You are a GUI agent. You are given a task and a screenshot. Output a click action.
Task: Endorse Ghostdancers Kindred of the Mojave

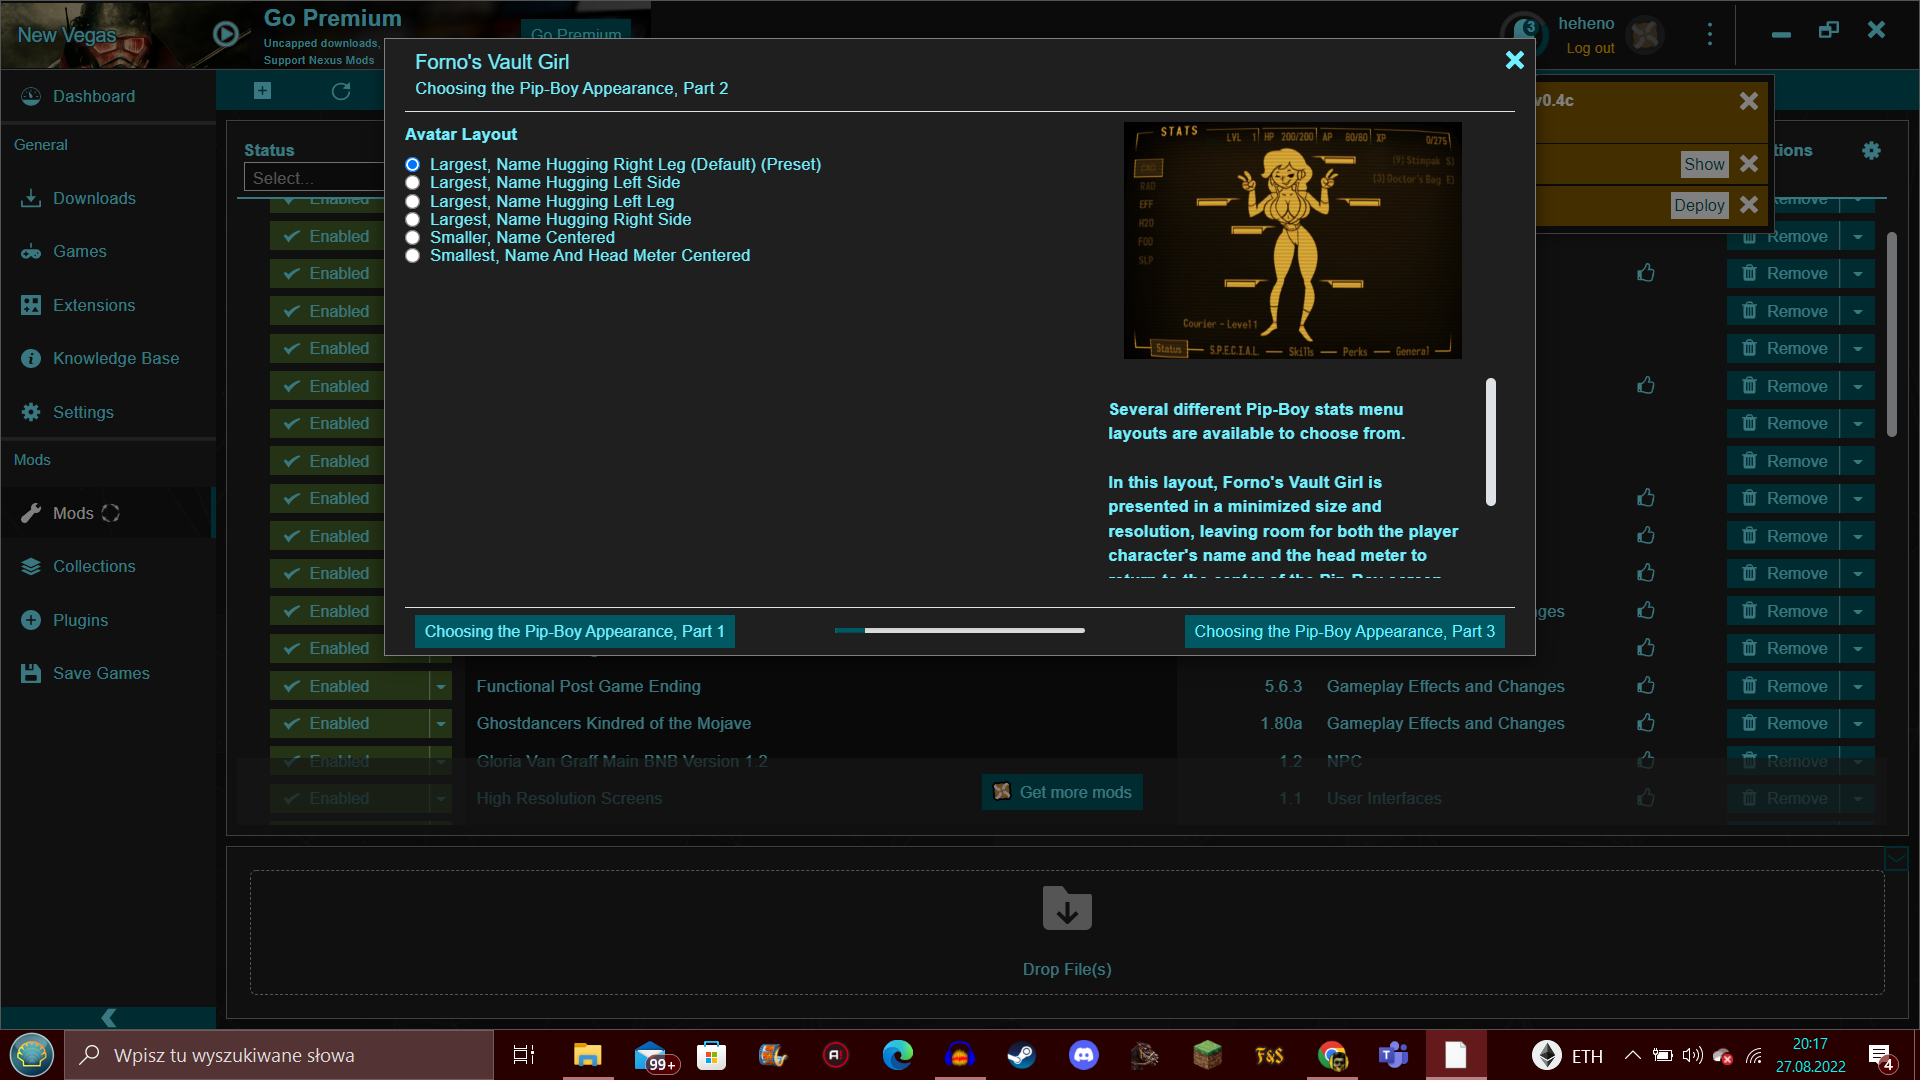click(1646, 722)
